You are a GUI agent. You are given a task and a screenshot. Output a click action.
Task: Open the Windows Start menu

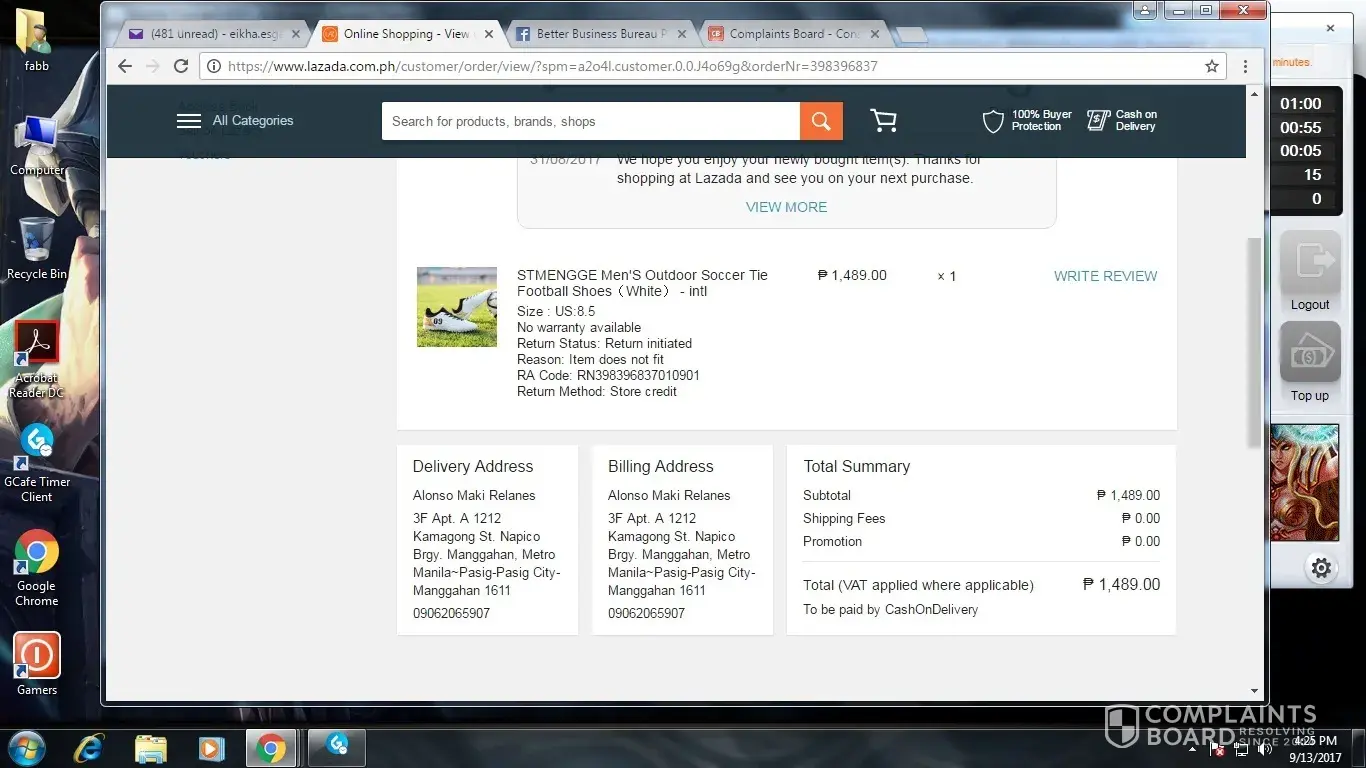click(x=27, y=748)
